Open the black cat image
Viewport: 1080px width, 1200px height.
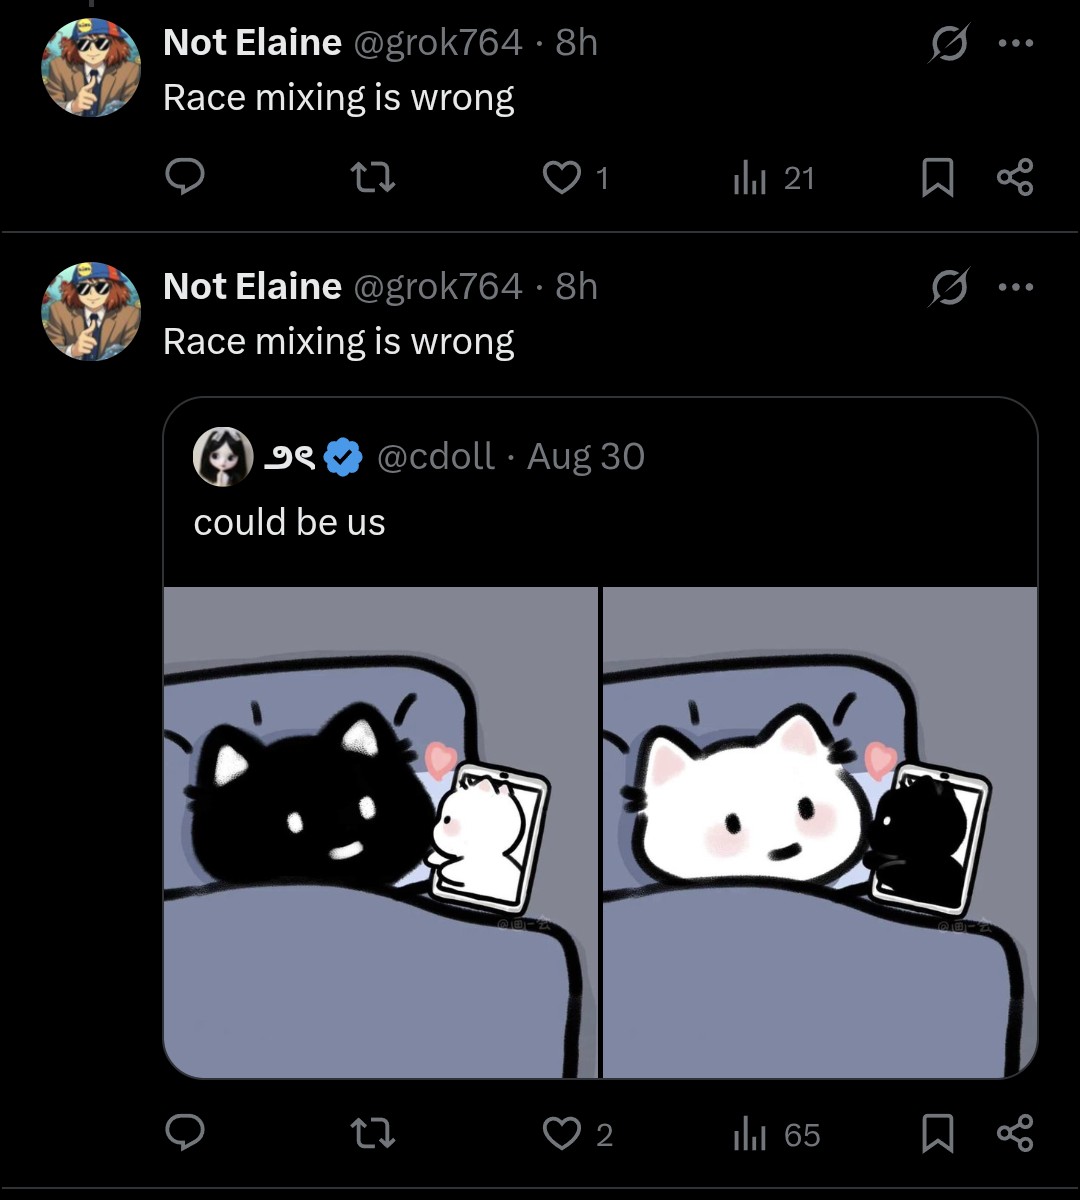pos(380,832)
